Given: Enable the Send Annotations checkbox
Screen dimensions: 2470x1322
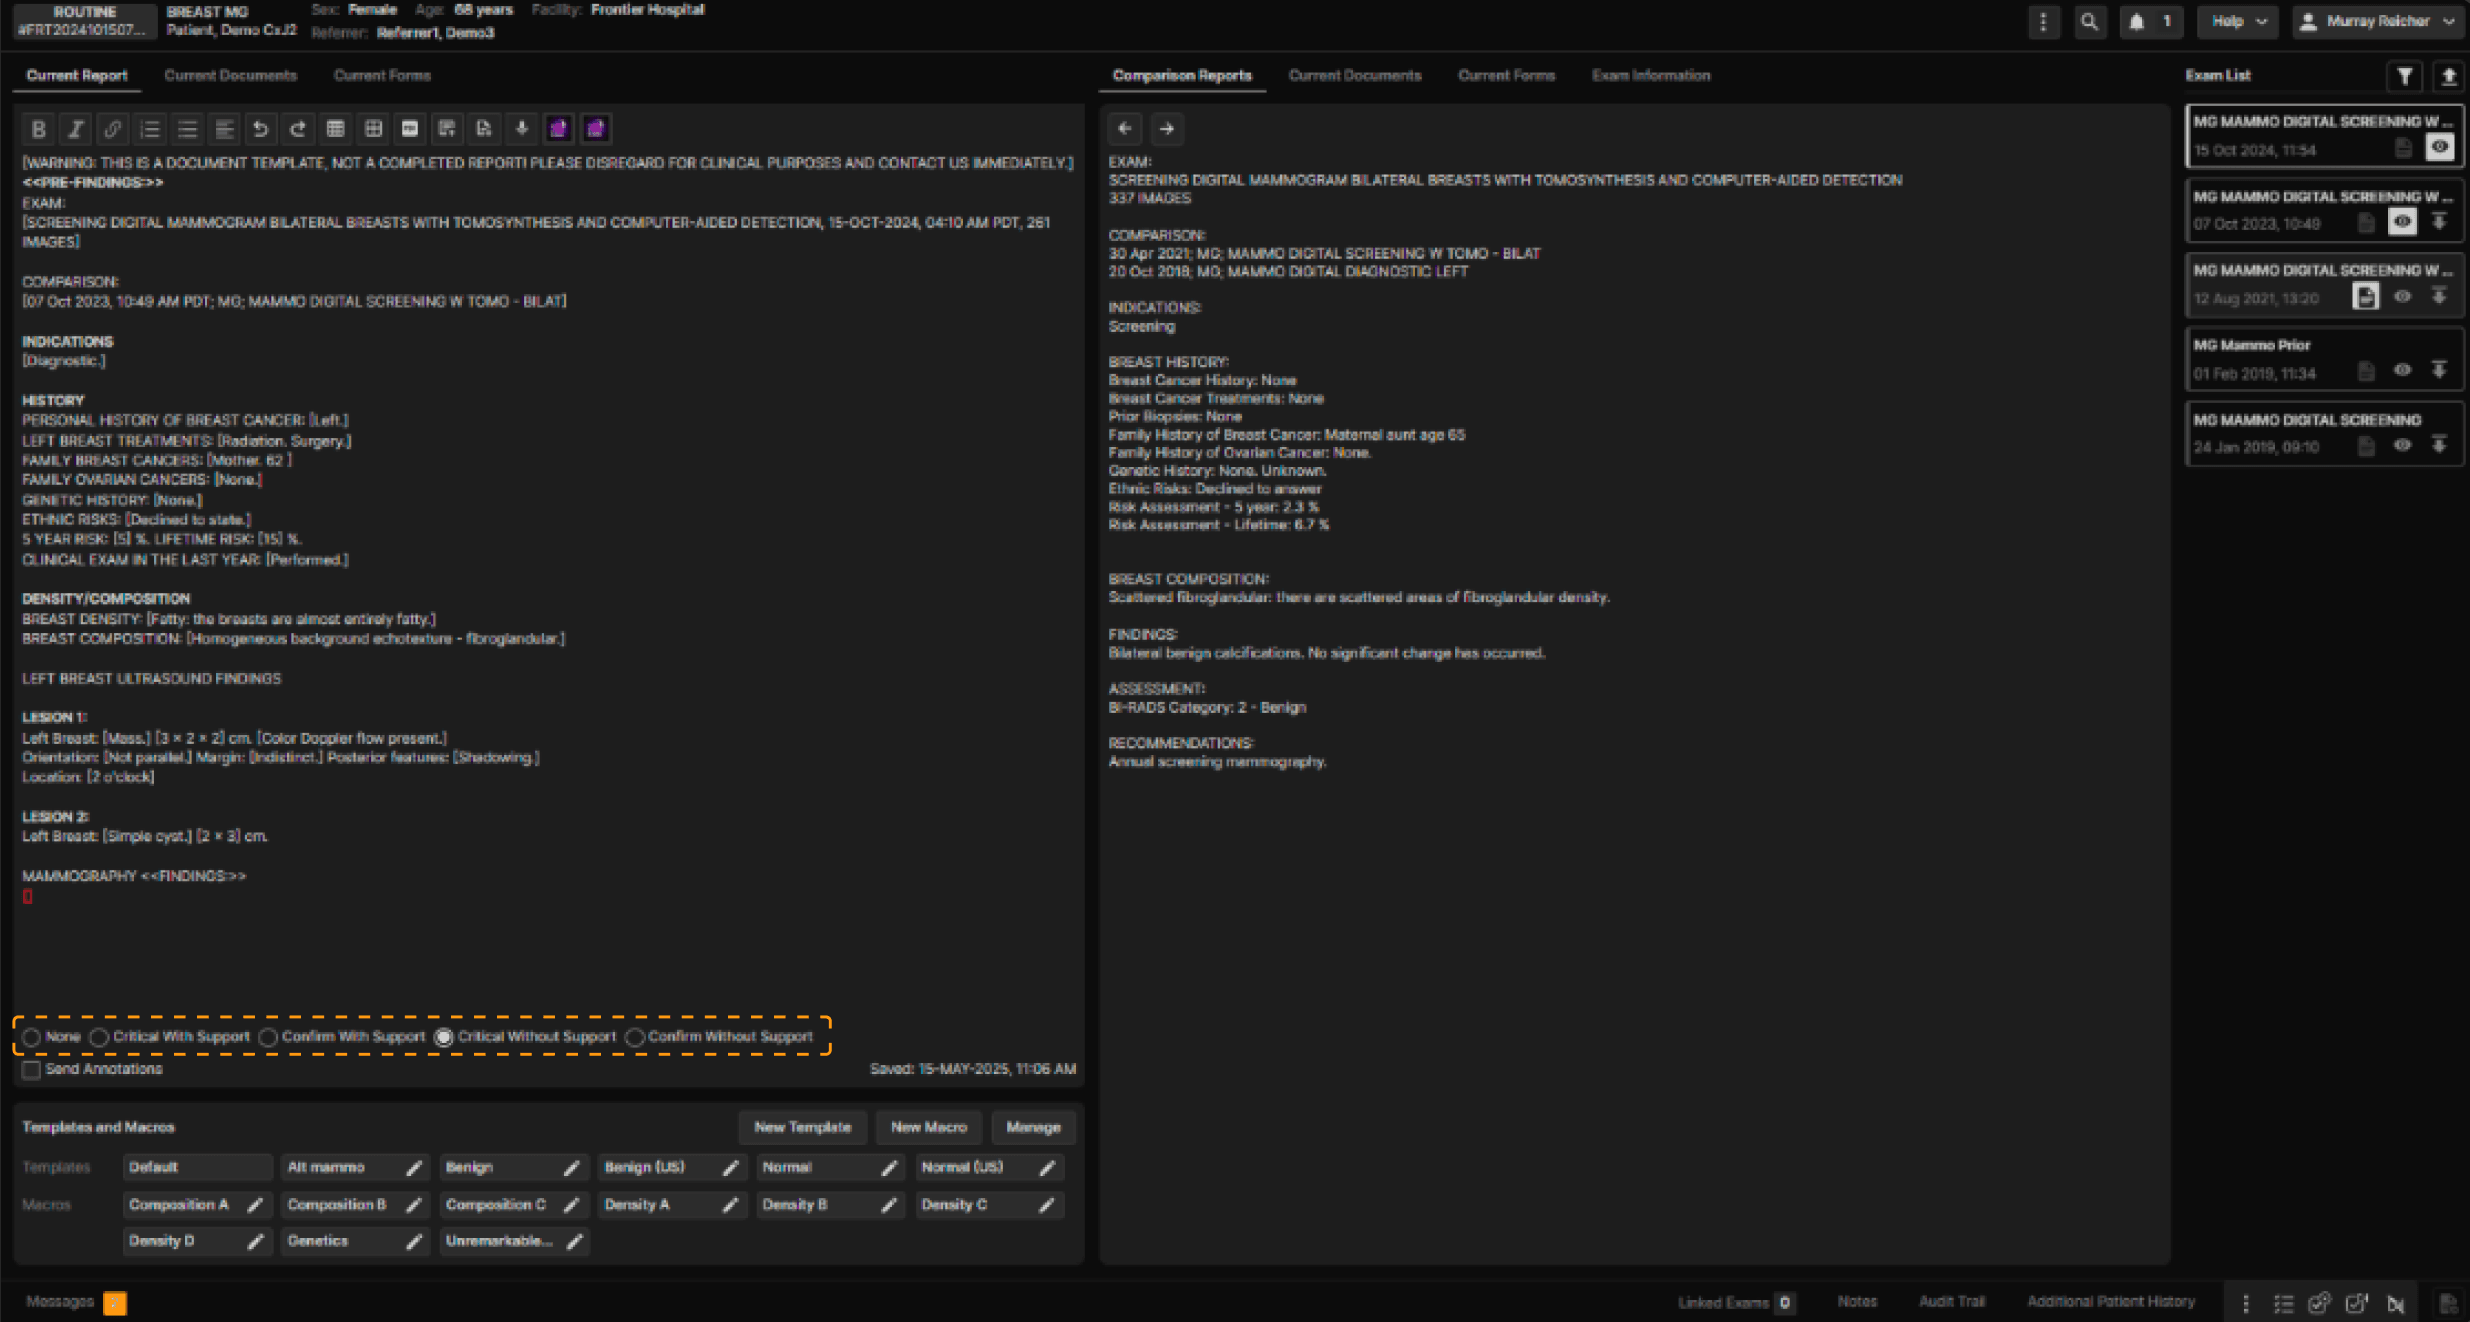Looking at the screenshot, I should tap(32, 1069).
